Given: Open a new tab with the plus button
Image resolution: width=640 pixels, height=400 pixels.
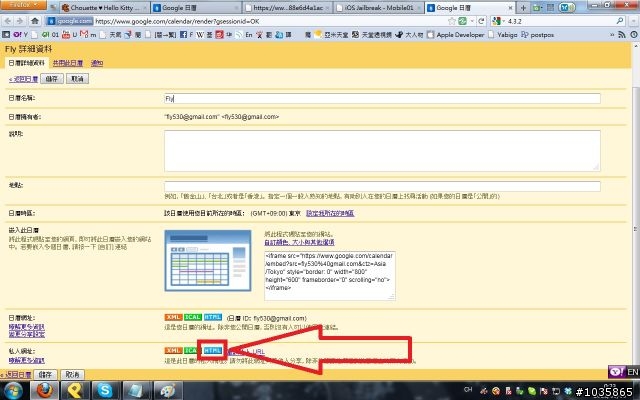Looking at the screenshot, I should [x=523, y=8].
